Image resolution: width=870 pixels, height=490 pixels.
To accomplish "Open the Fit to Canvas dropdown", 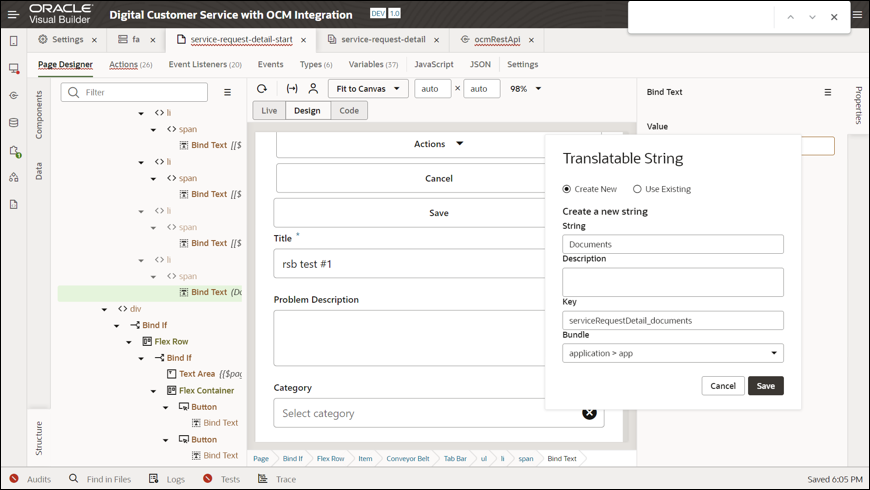I will click(x=368, y=89).
